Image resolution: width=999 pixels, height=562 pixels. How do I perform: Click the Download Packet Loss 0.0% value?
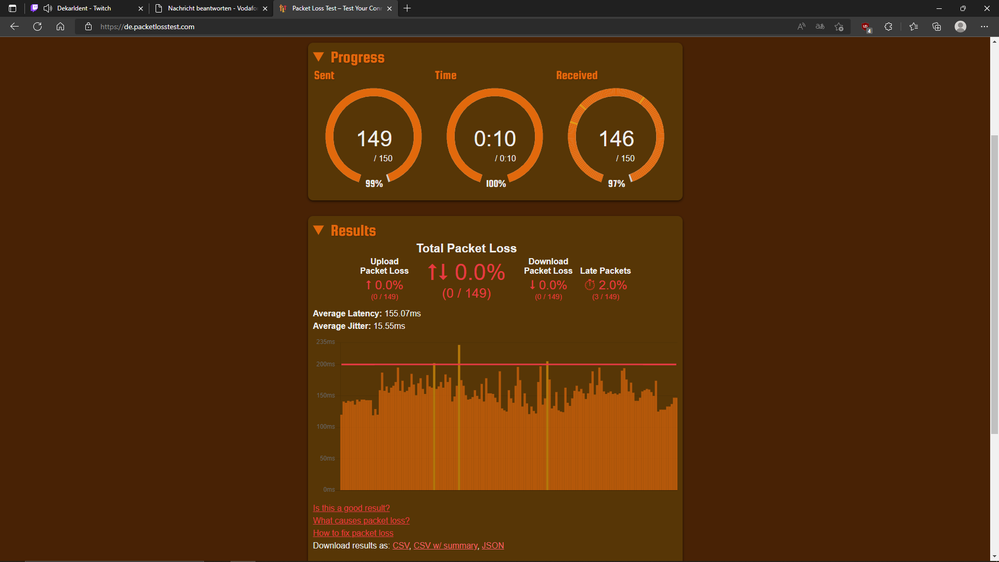tap(548, 285)
